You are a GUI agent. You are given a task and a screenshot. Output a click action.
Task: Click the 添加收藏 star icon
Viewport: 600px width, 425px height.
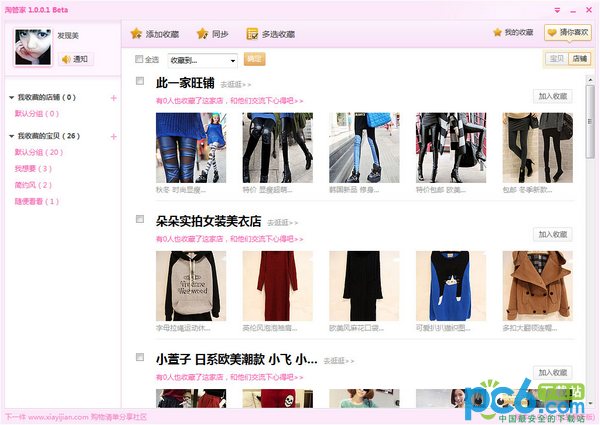(136, 34)
